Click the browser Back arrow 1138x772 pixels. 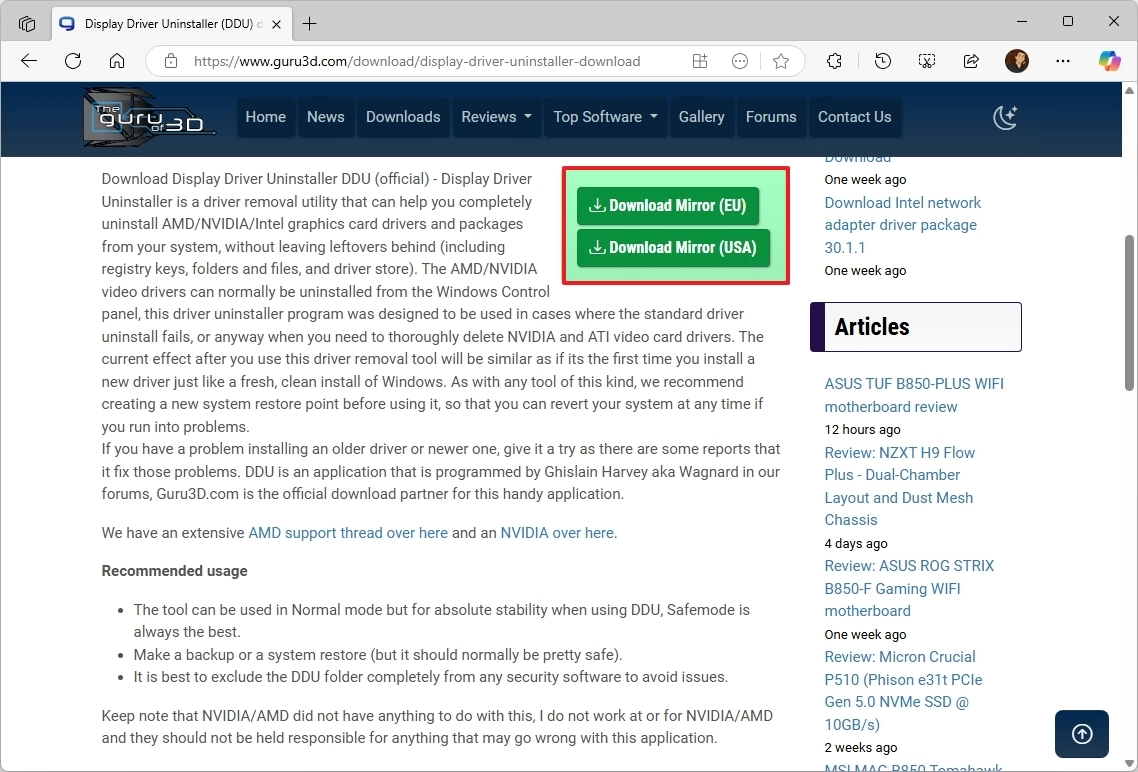(29, 61)
